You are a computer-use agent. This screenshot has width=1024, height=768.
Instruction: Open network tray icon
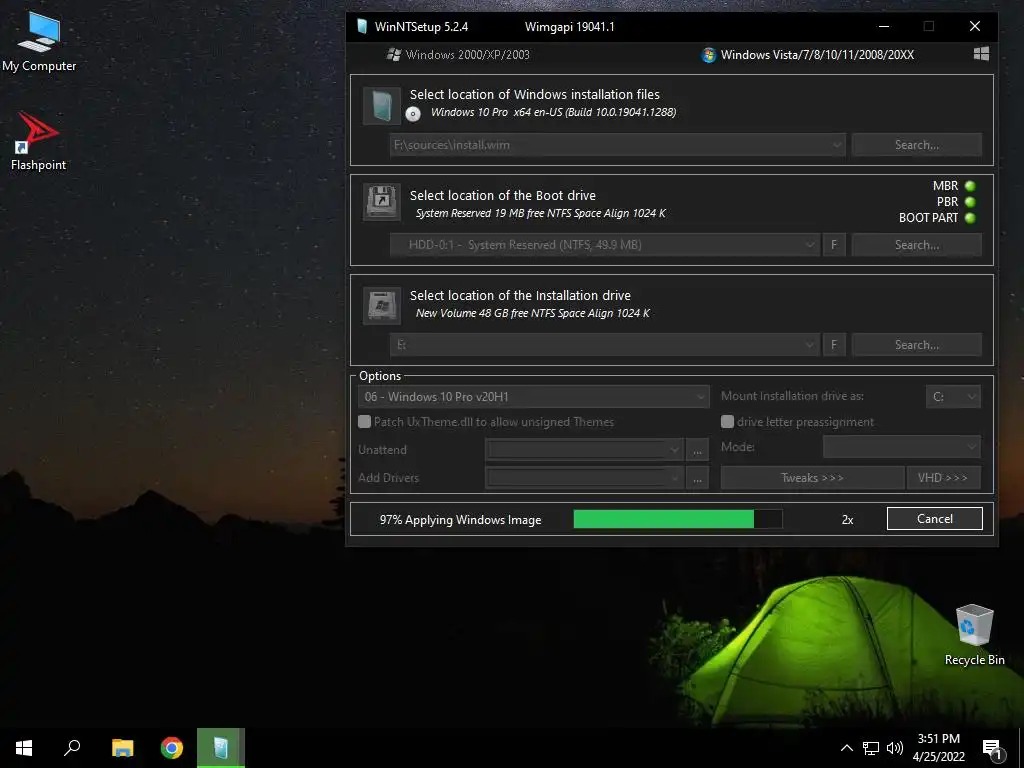(x=871, y=748)
